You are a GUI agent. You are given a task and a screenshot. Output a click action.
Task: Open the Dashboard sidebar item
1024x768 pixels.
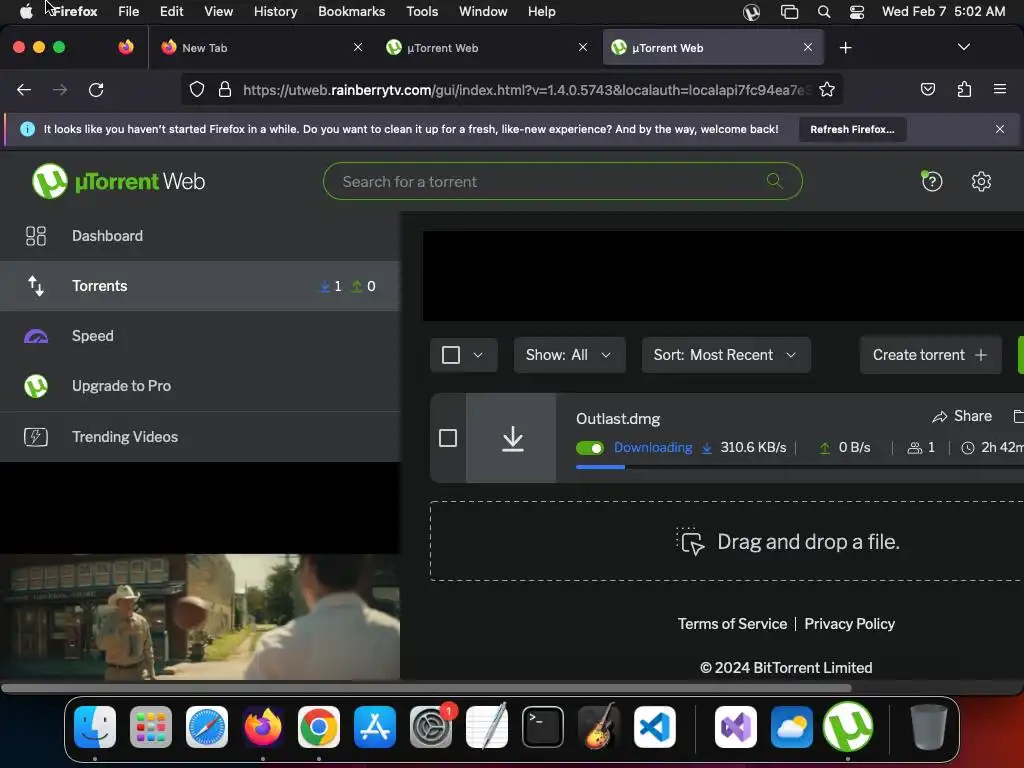point(199,236)
